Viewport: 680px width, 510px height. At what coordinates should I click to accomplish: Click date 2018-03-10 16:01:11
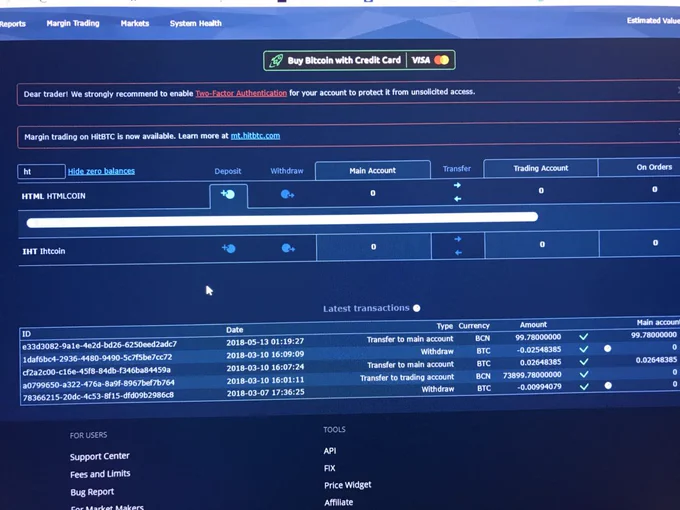(x=265, y=380)
